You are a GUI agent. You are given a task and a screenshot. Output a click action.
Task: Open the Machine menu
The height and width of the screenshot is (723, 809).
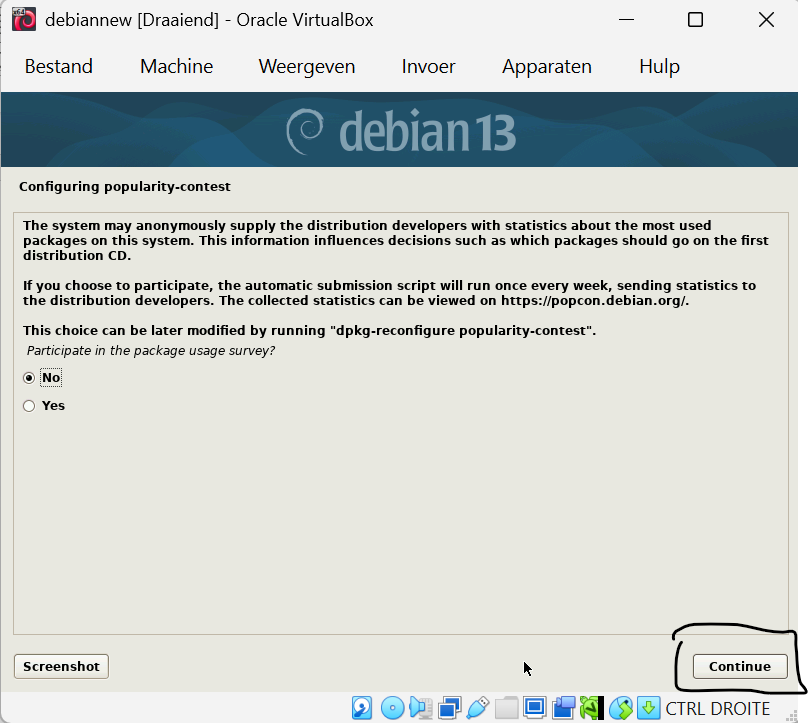[176, 66]
